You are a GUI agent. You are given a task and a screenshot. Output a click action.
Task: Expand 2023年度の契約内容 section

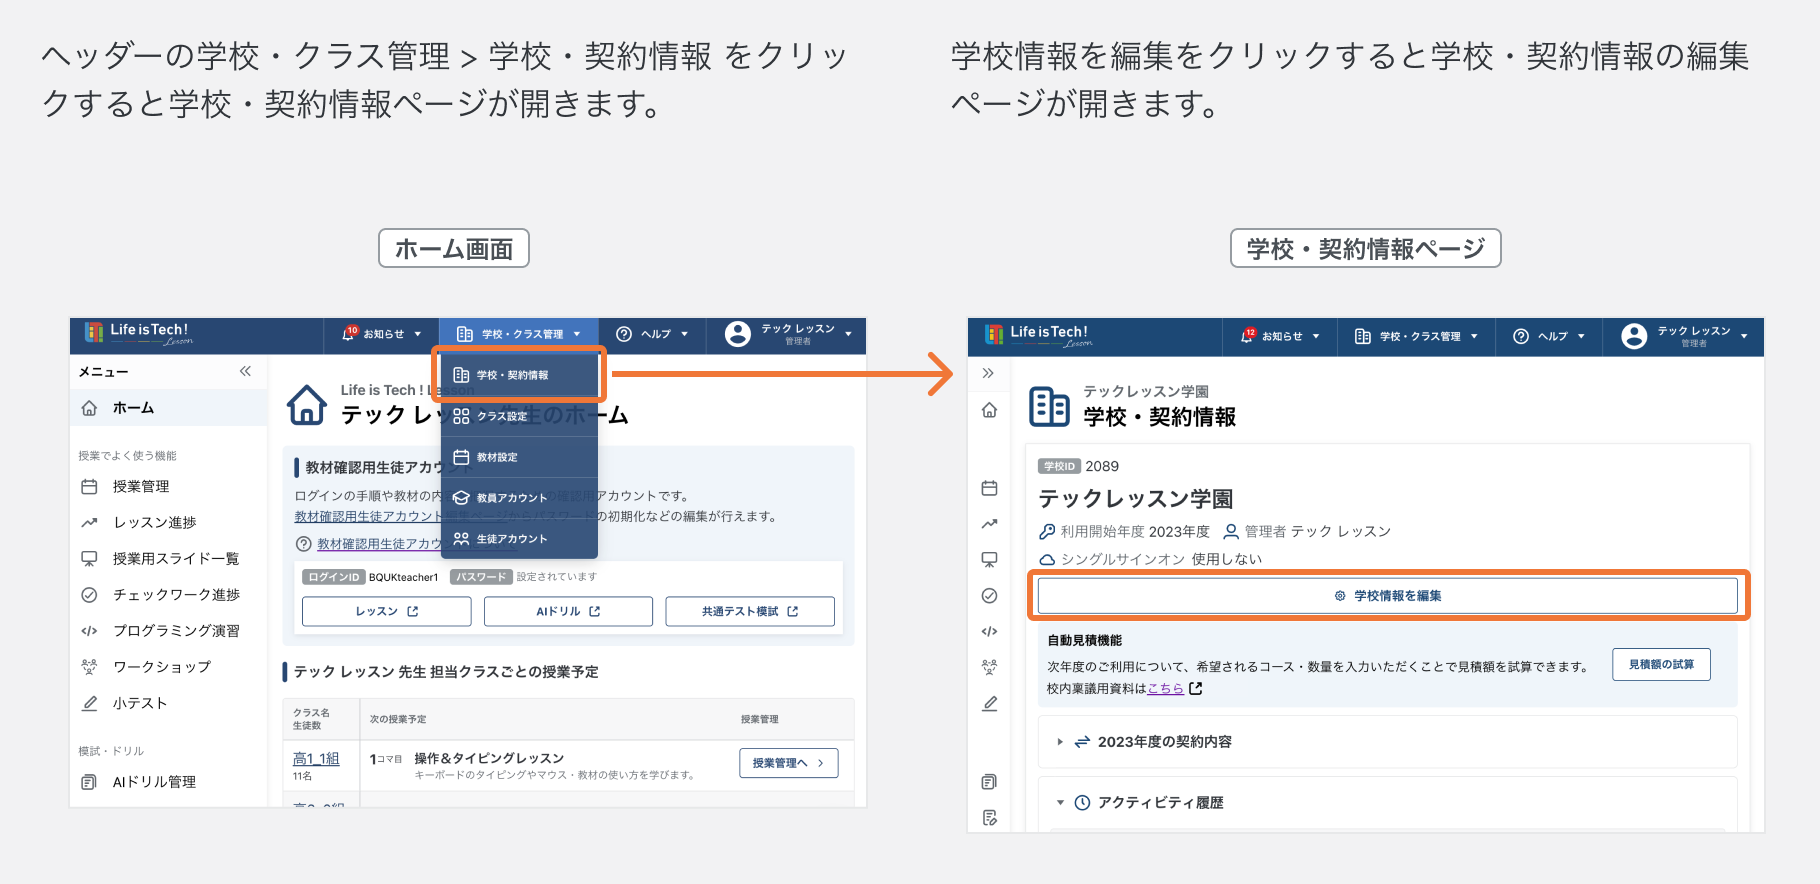coord(1388,742)
